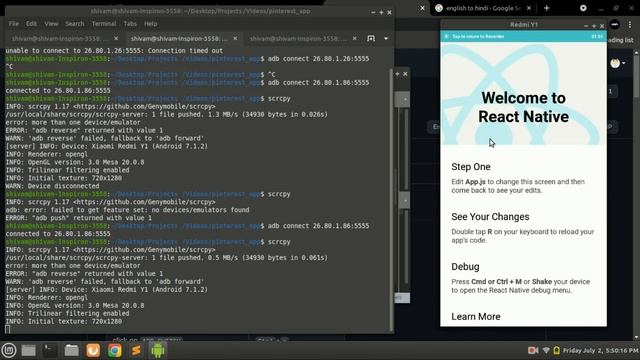The height and width of the screenshot is (360, 640).
Task: Expand the terminal tab list dropdown arrow
Action: point(386,38)
